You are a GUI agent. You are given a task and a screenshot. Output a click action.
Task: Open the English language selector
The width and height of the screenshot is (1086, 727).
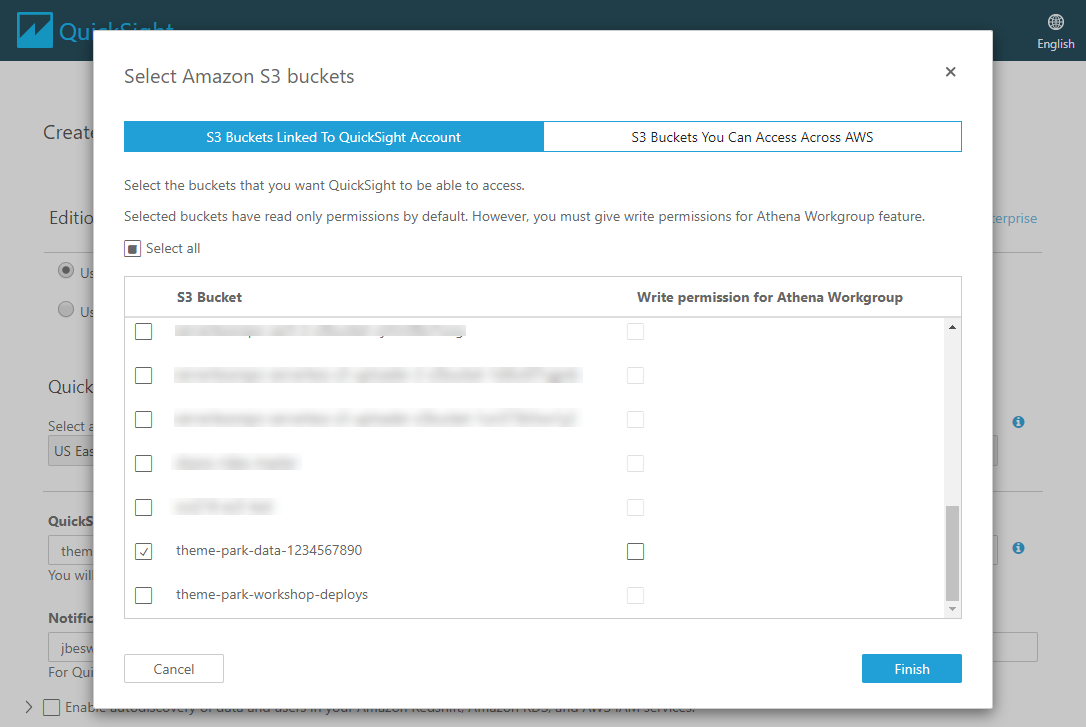1056,44
